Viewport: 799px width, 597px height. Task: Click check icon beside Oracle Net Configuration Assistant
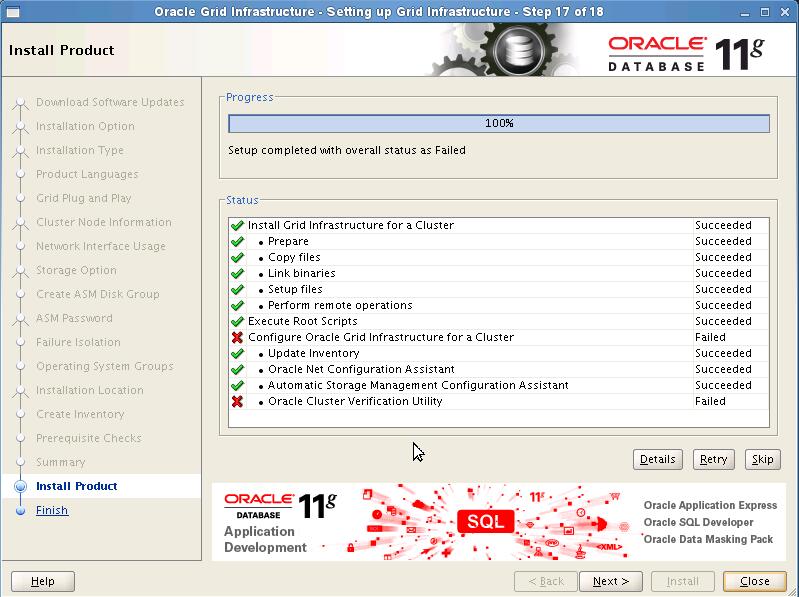tap(237, 369)
